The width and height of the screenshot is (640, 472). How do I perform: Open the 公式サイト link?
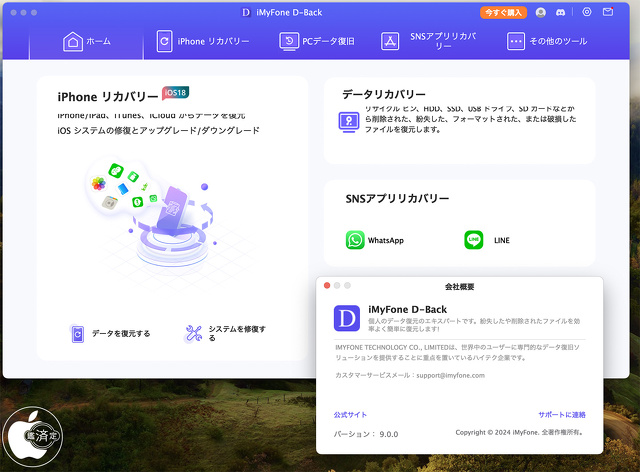pyautogui.click(x=350, y=415)
